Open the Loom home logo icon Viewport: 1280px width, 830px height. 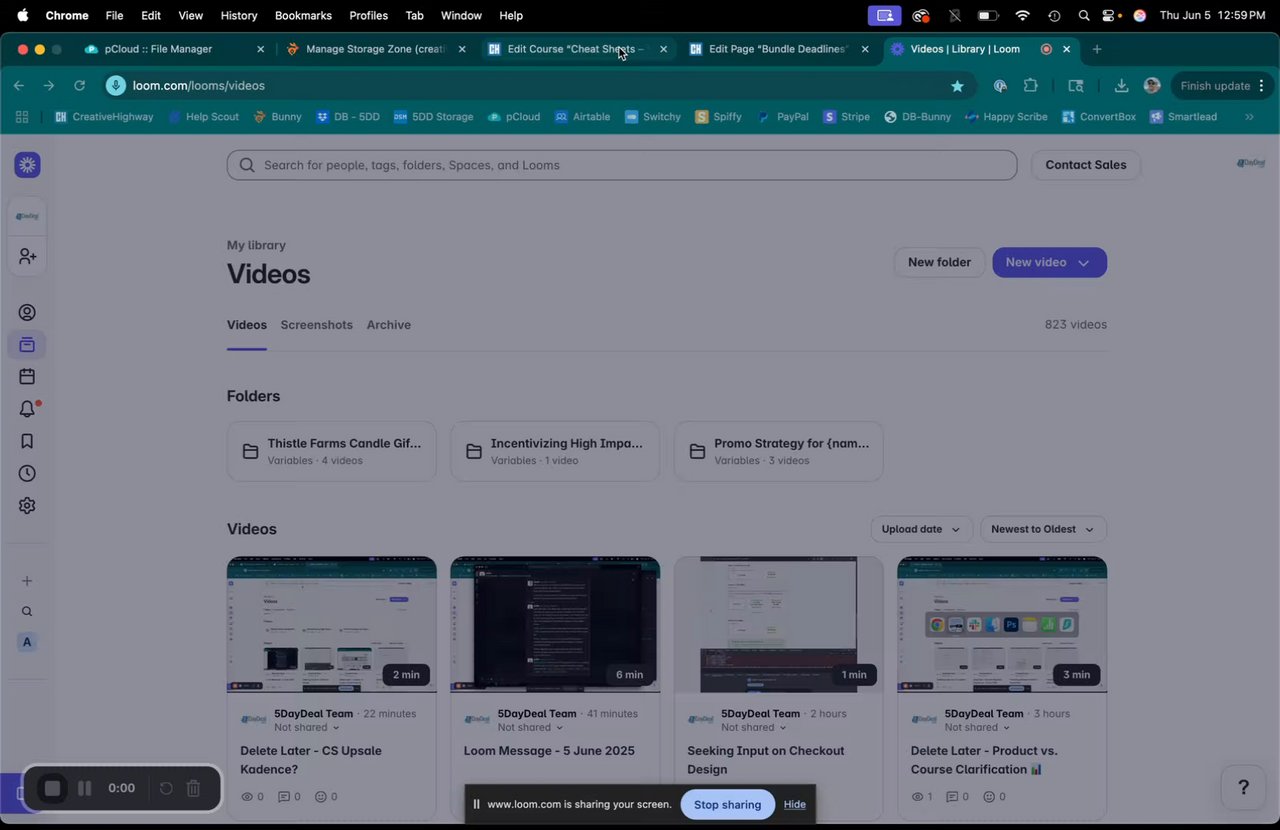tap(27, 165)
